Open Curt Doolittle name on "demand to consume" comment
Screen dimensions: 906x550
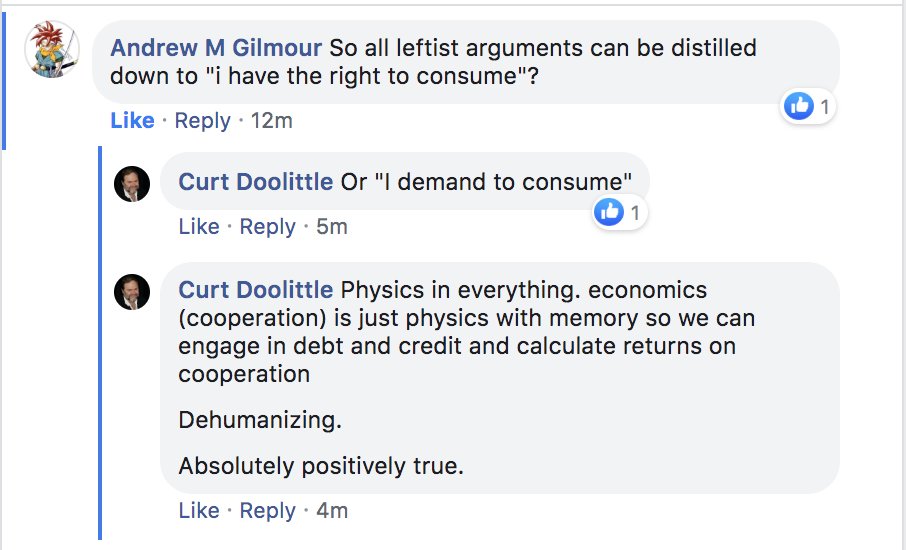(x=255, y=182)
